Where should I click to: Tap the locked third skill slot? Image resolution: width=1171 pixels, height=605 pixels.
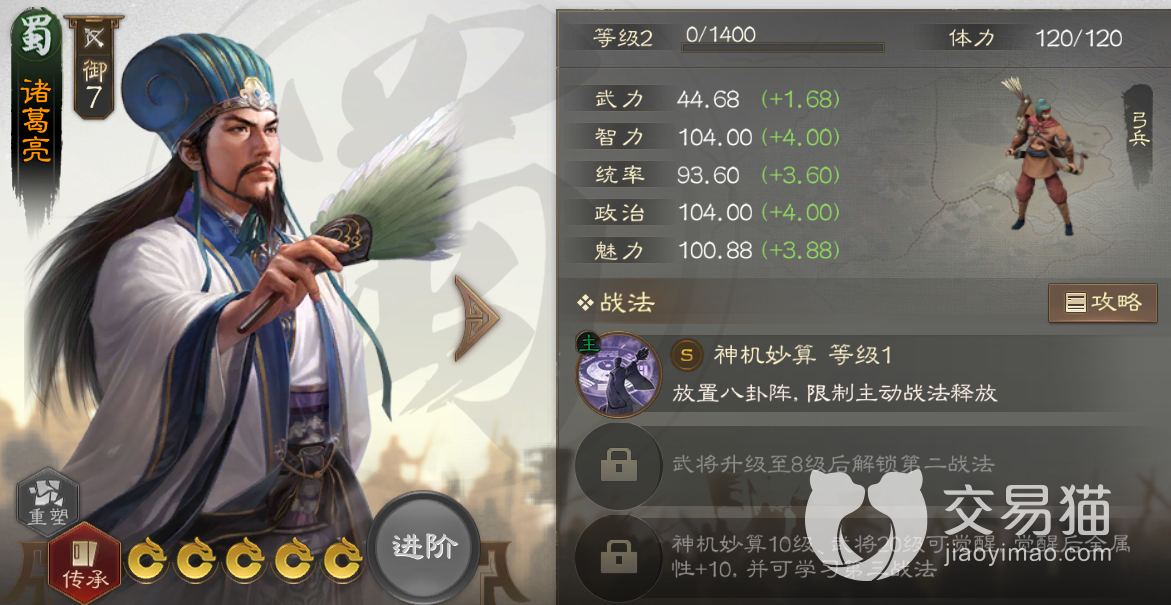[x=619, y=556]
